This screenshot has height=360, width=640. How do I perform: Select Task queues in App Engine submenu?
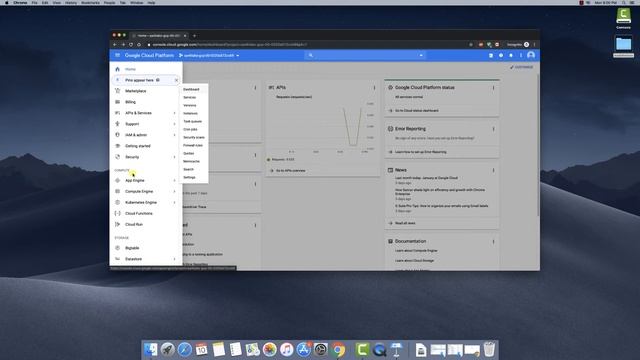(194, 121)
